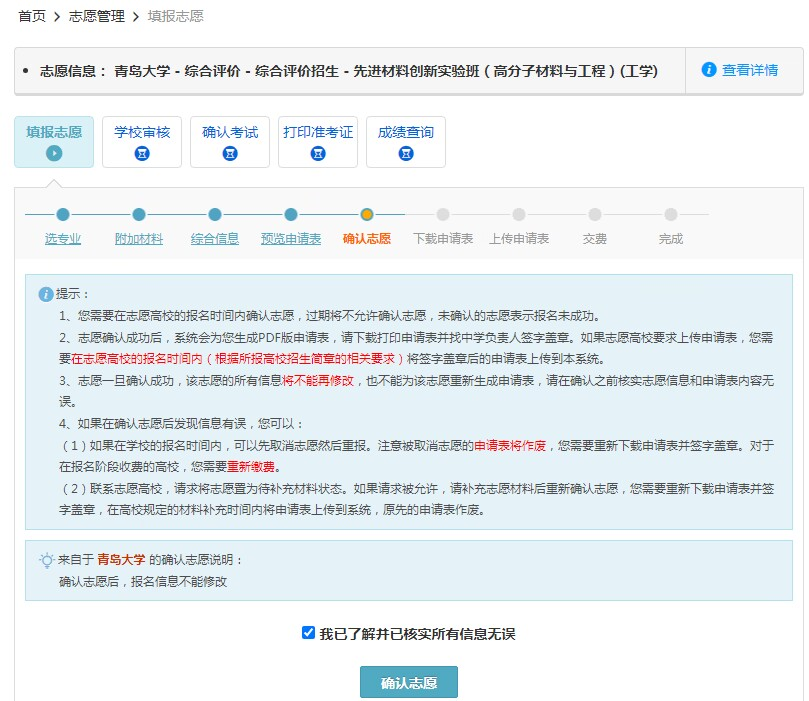This screenshot has height=701, width=809.
Task: Click the info icon beside 查看详情
Action: click(709, 70)
